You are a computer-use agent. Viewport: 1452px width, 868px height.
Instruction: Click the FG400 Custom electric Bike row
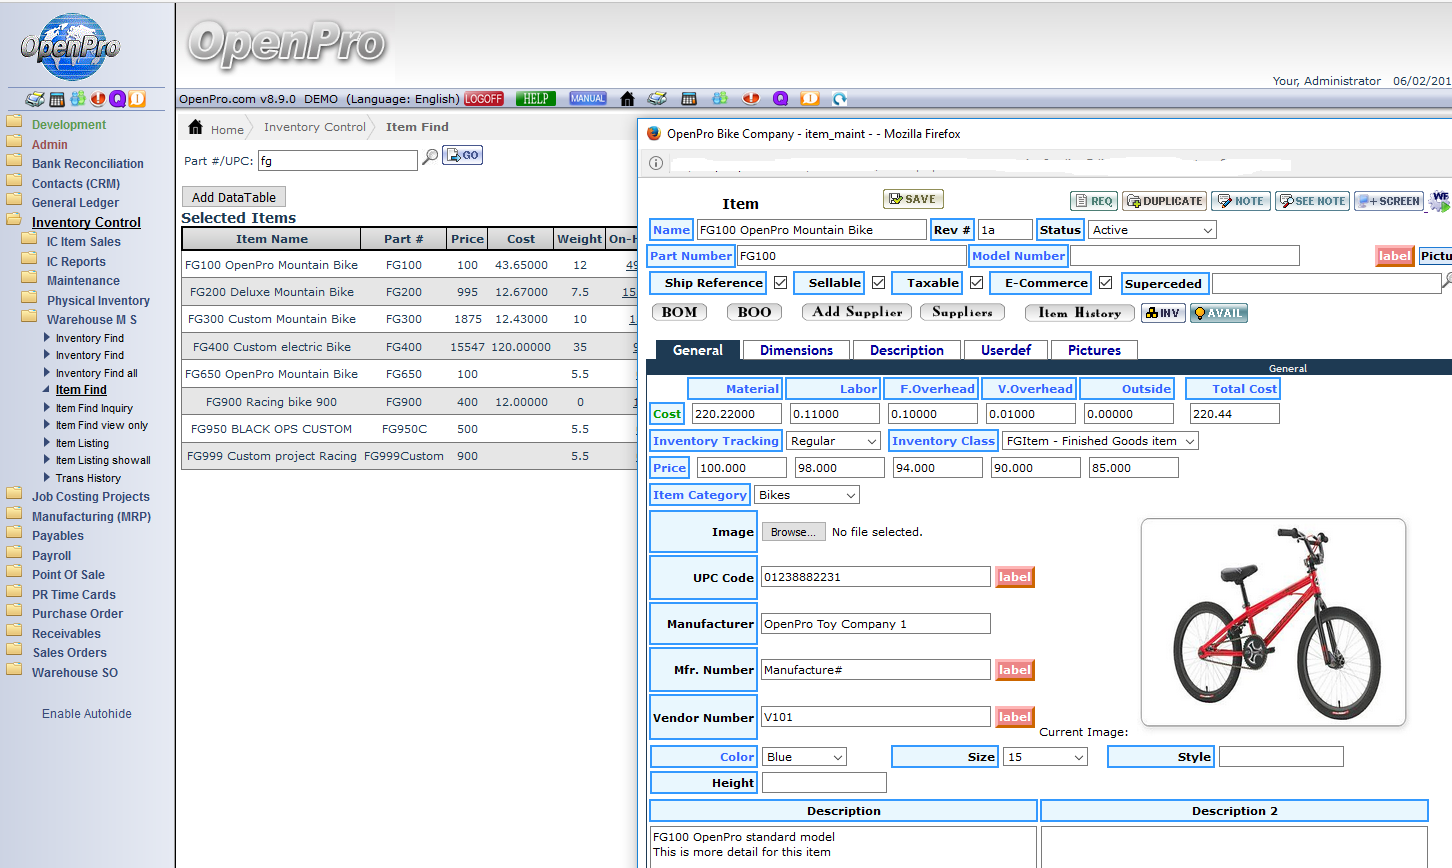[409, 347]
